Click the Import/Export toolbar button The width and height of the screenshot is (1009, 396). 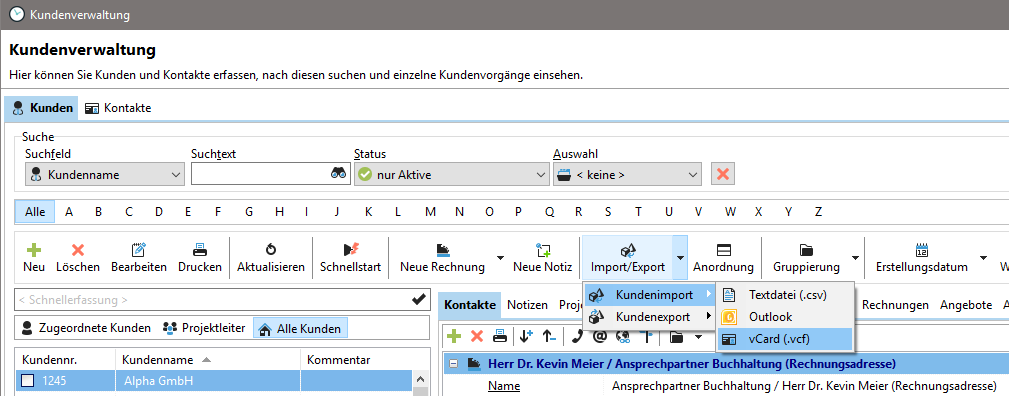(x=627, y=257)
